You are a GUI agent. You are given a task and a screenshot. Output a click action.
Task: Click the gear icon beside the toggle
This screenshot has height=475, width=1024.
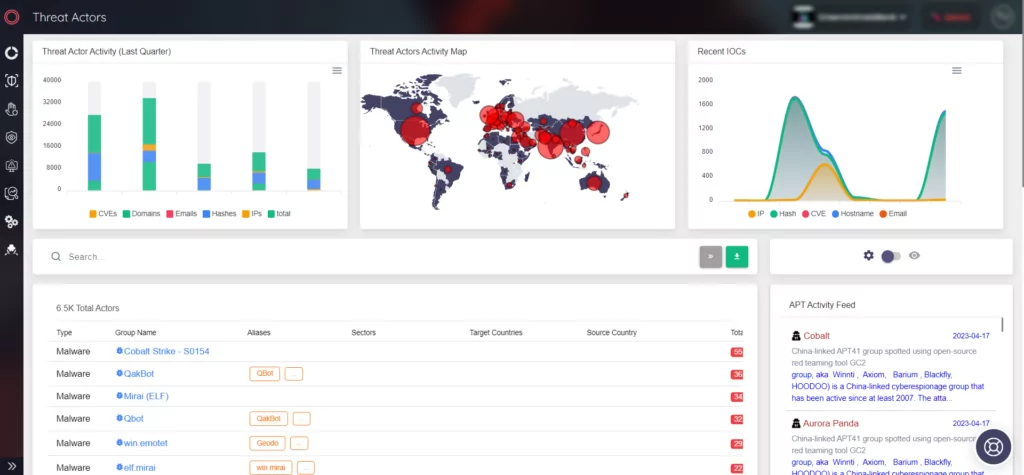pyautogui.click(x=869, y=255)
